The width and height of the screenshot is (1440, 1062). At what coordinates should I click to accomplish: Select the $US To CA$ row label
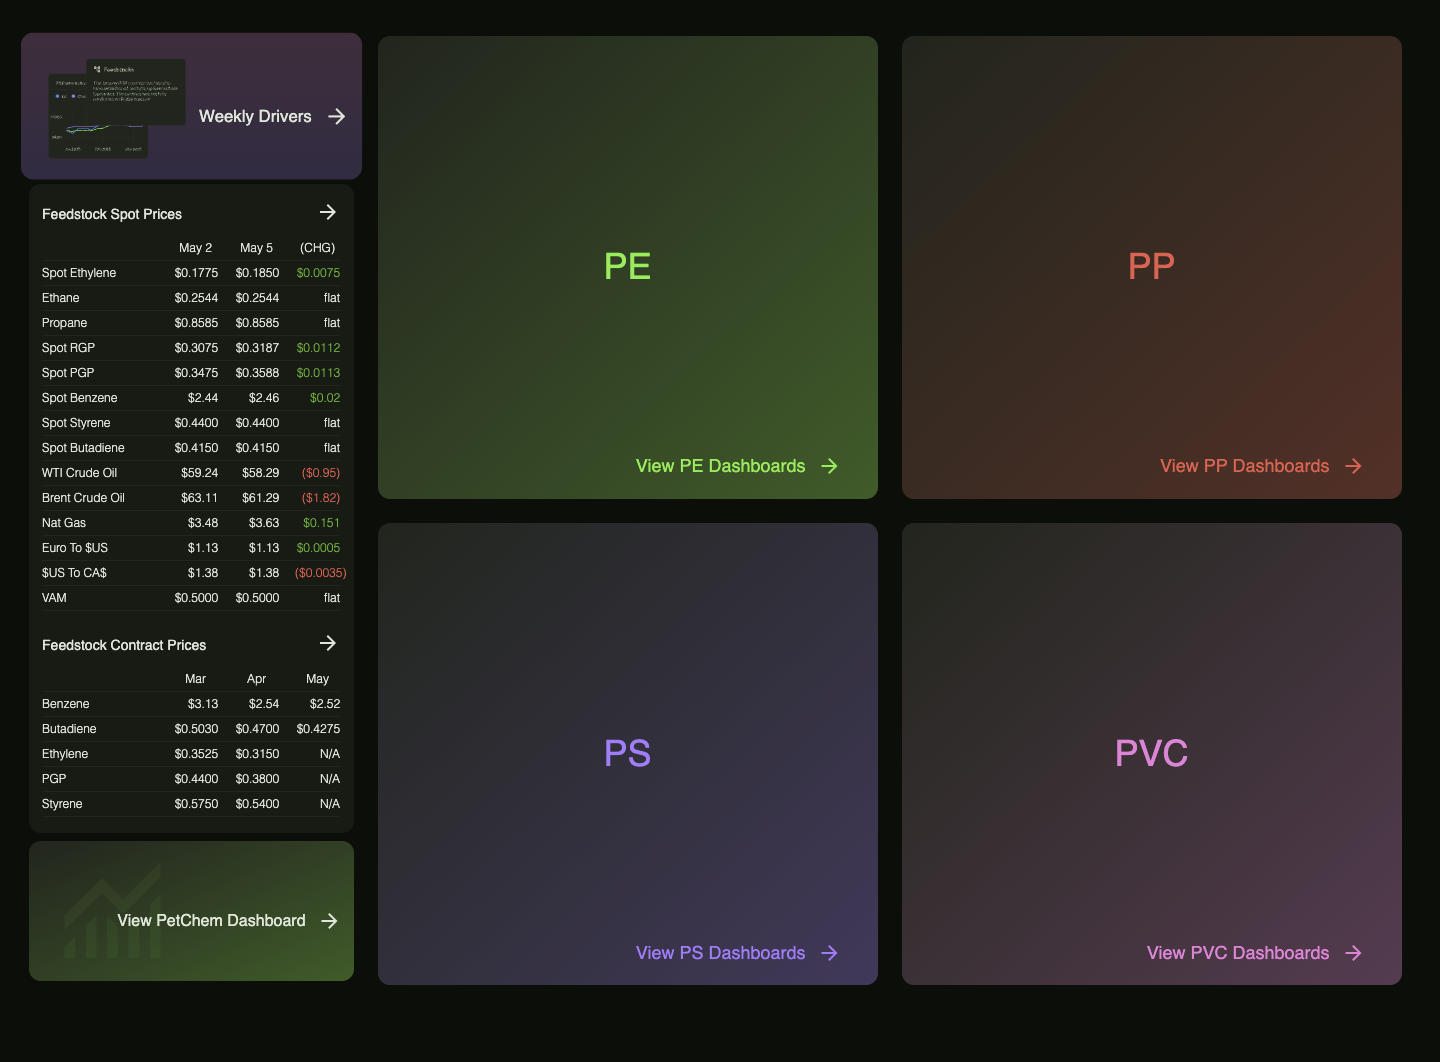coord(74,573)
